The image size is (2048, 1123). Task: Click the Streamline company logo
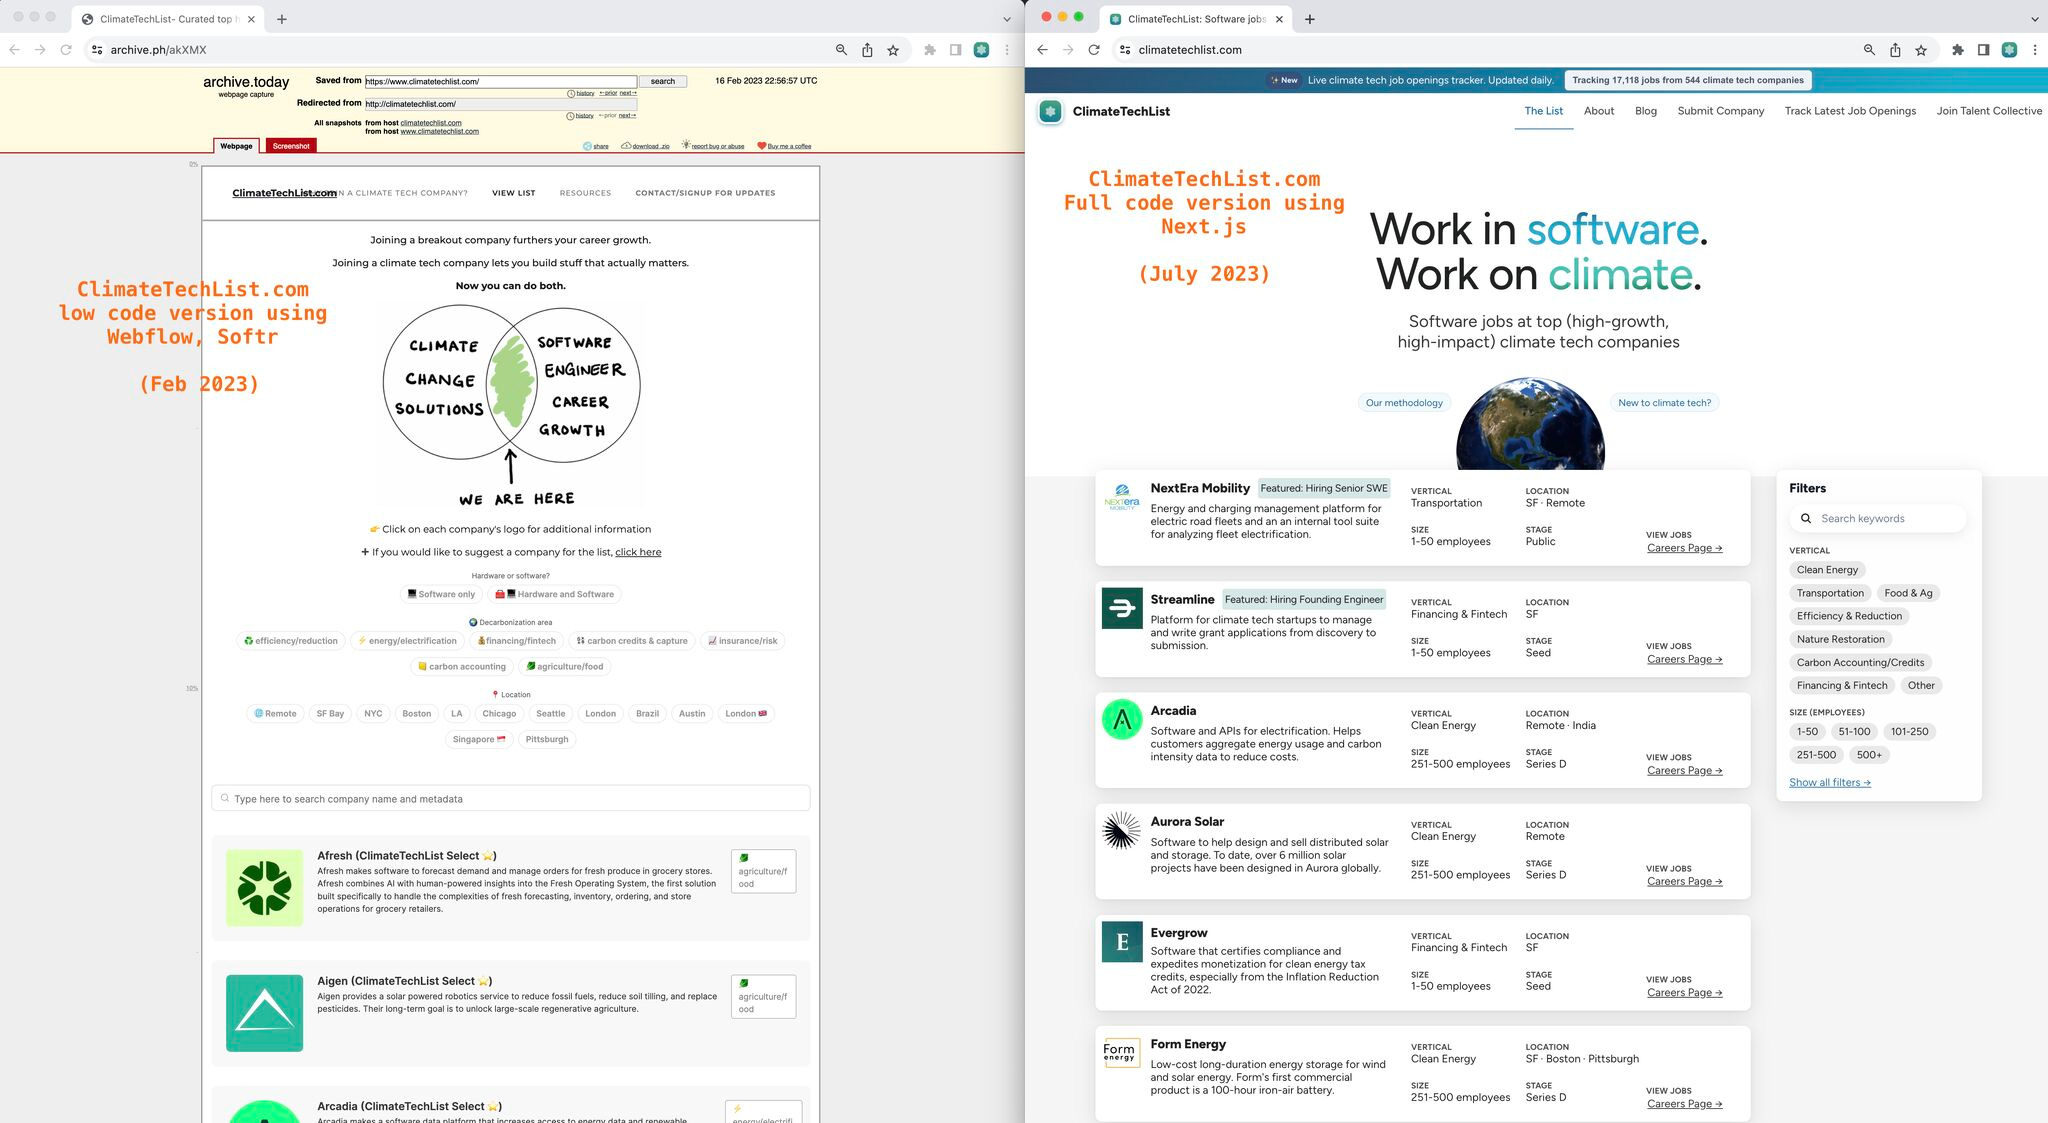point(1122,608)
